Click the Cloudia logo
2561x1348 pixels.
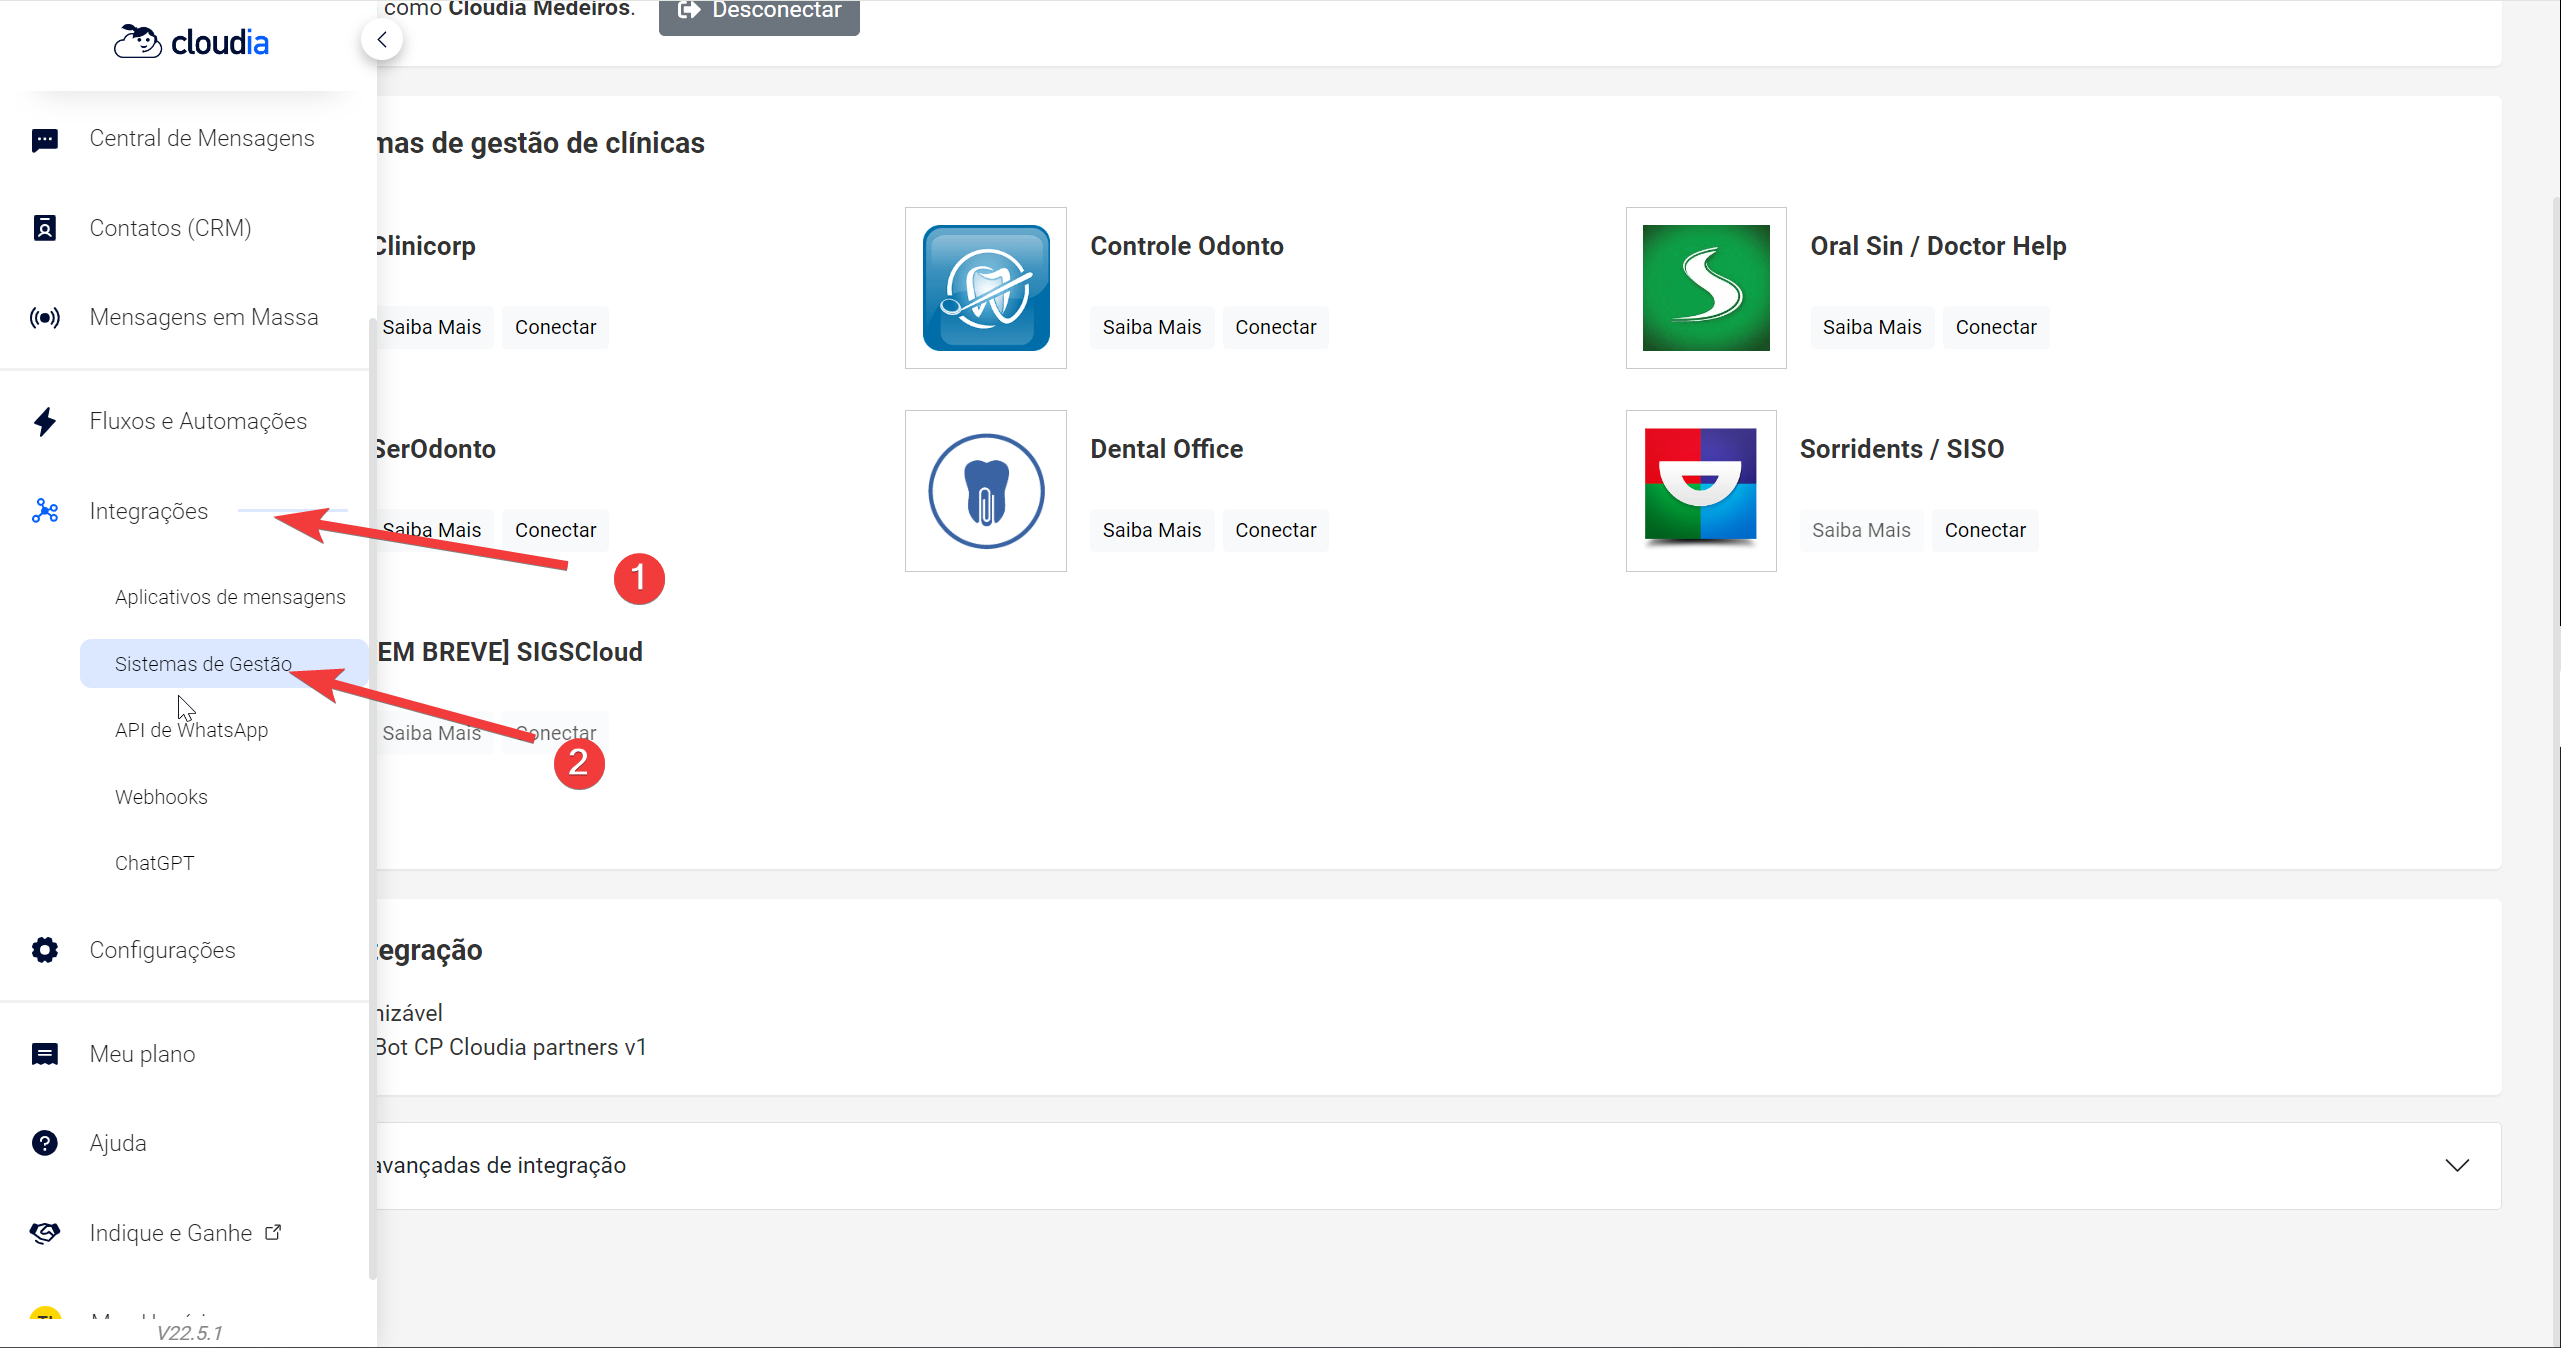click(x=190, y=42)
